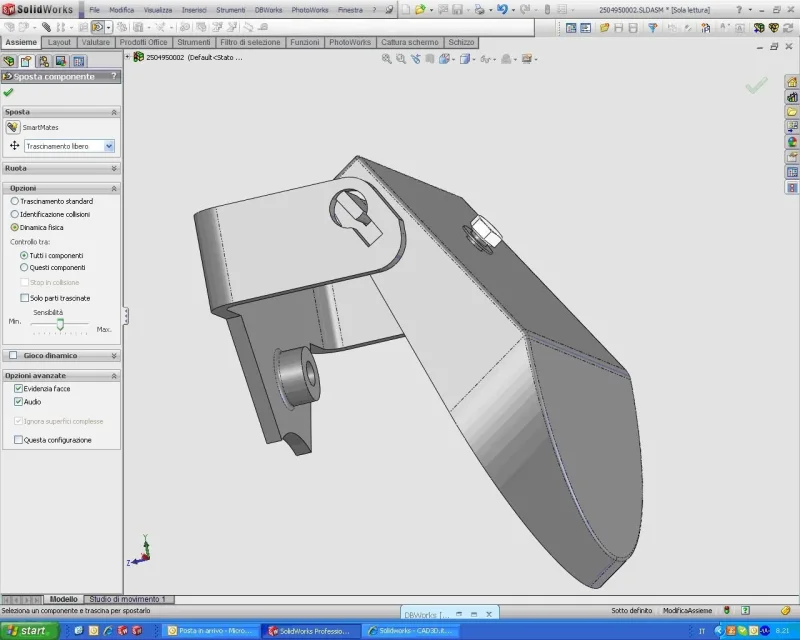
Task: Open the last manager-pane tab icon with a blue grid
Action: 79,61
